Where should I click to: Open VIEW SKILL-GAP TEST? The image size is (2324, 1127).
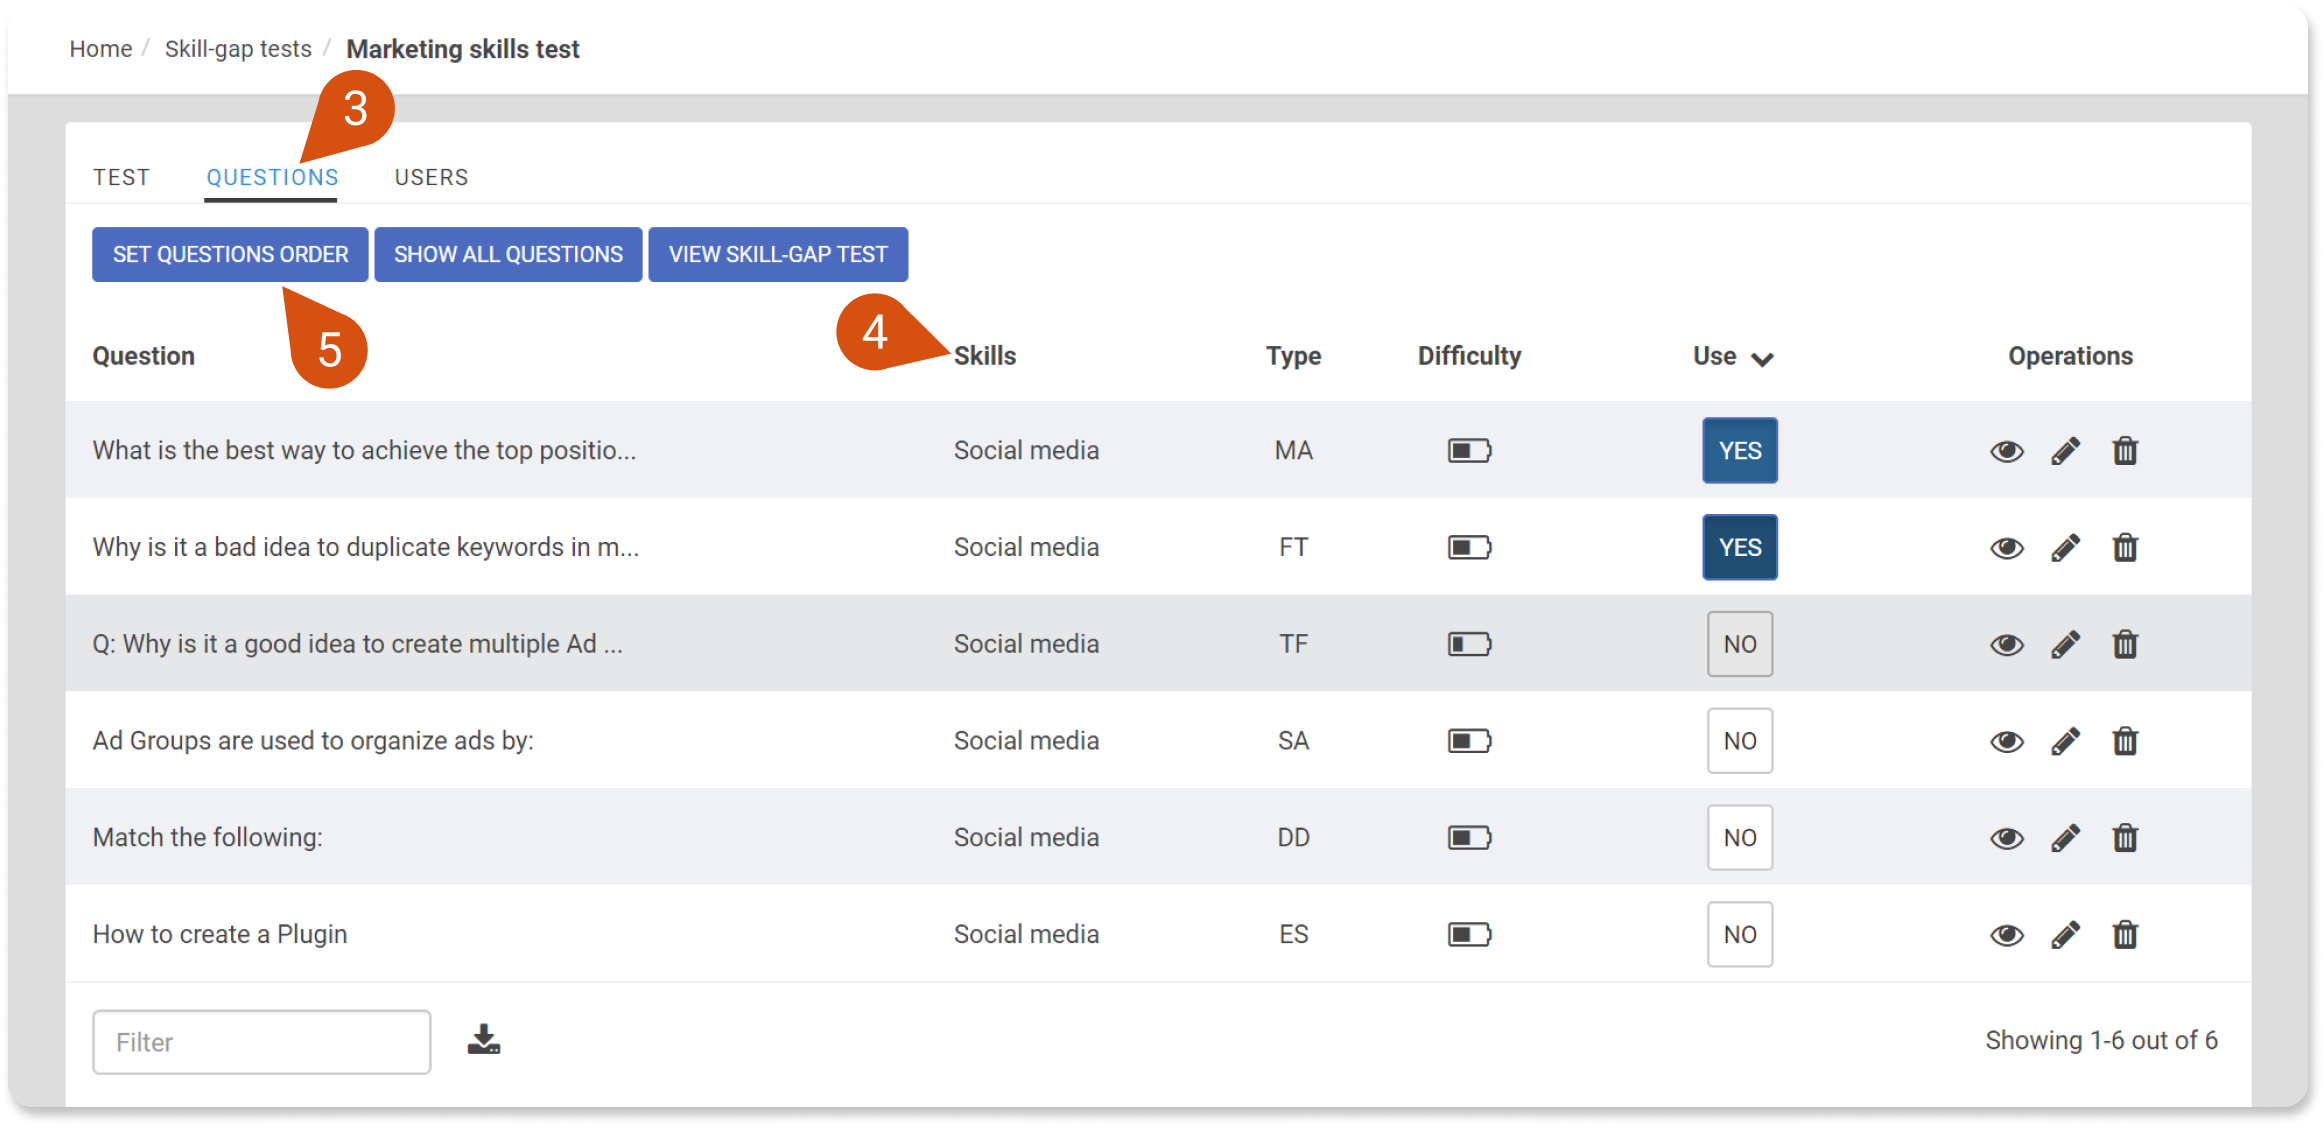pyautogui.click(x=778, y=254)
